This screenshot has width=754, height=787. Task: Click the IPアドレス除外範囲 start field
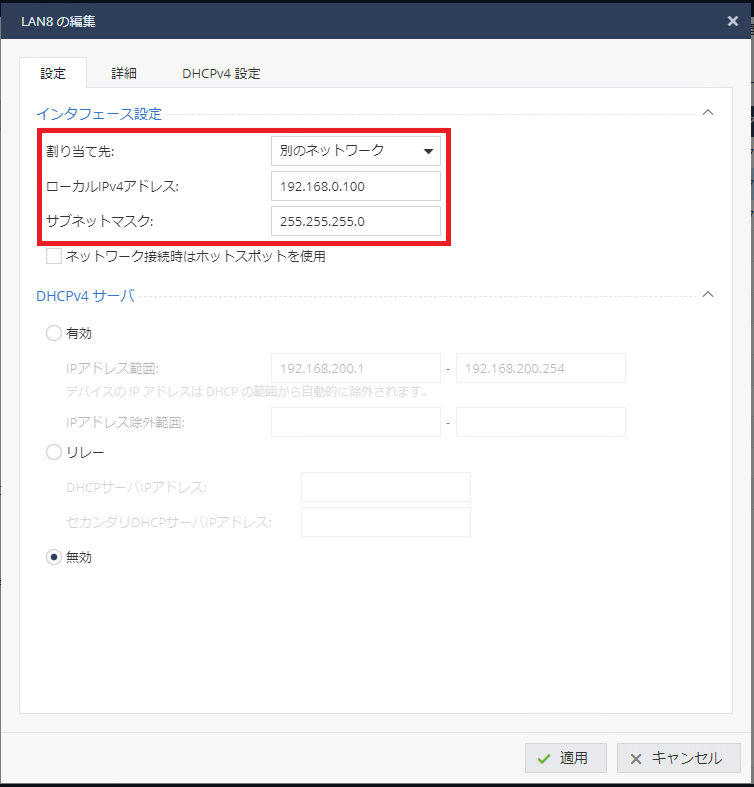coord(355,422)
